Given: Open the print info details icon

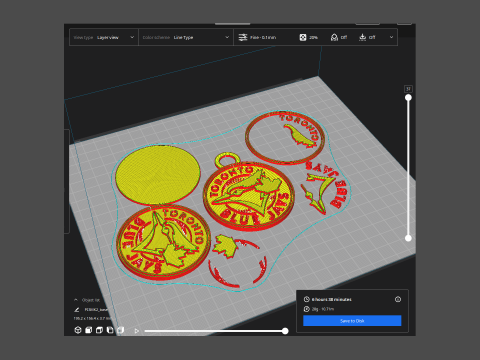Looking at the screenshot, I should [x=398, y=299].
